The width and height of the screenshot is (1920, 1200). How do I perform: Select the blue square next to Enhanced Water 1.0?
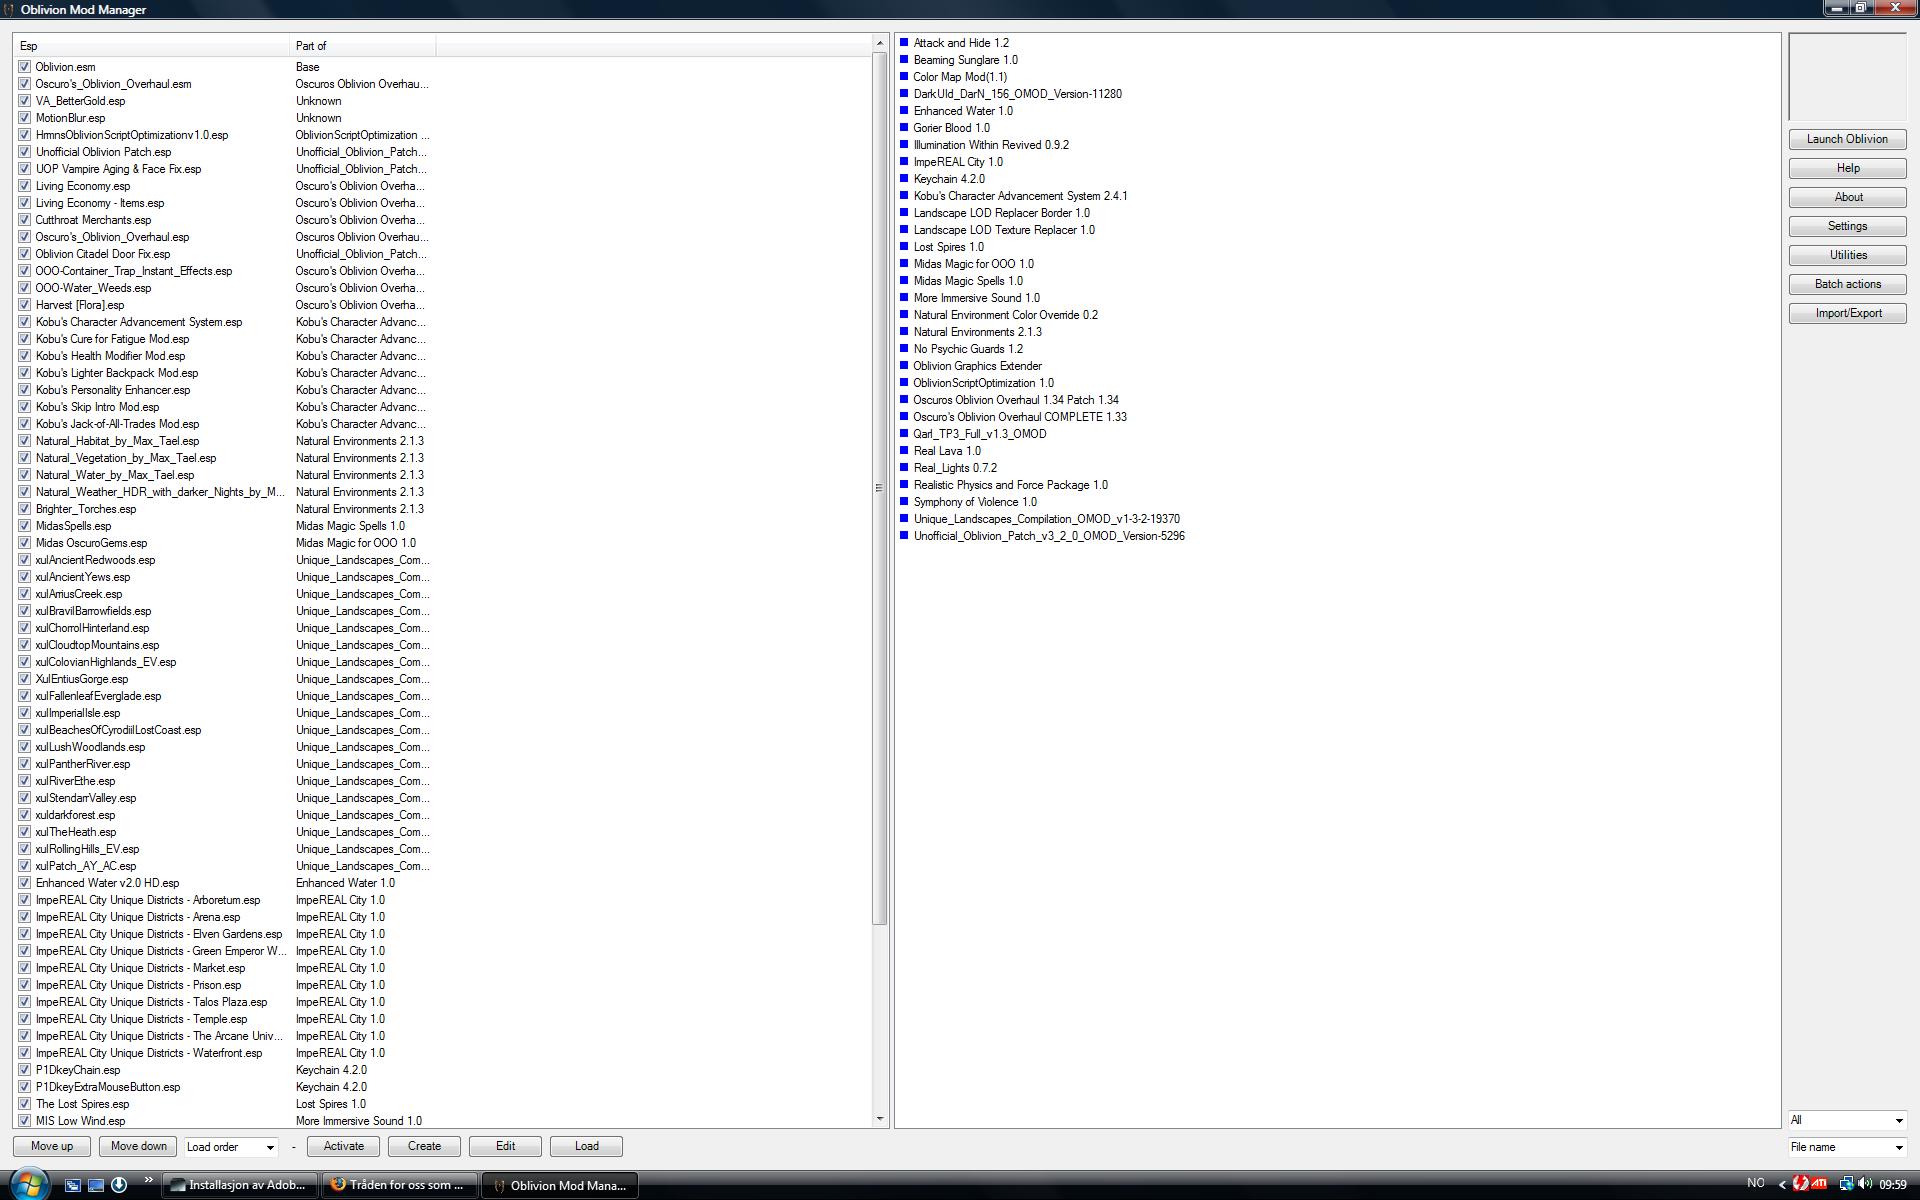click(x=904, y=110)
